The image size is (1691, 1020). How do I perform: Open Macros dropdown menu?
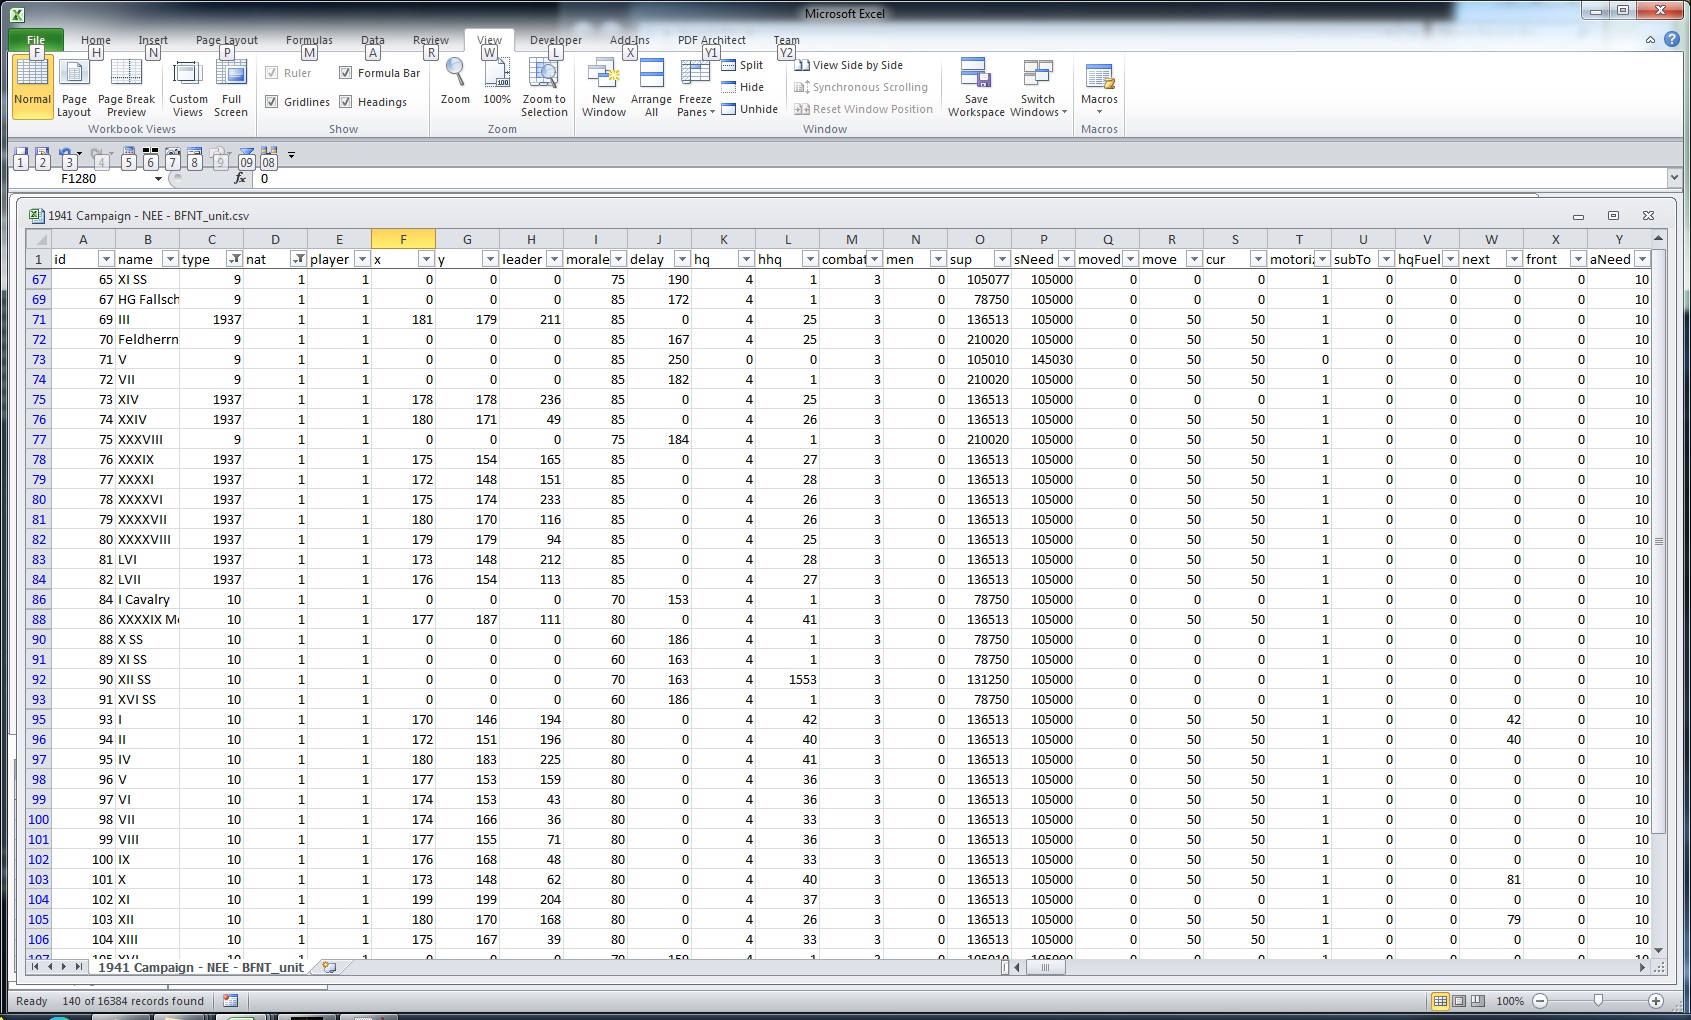1099,87
